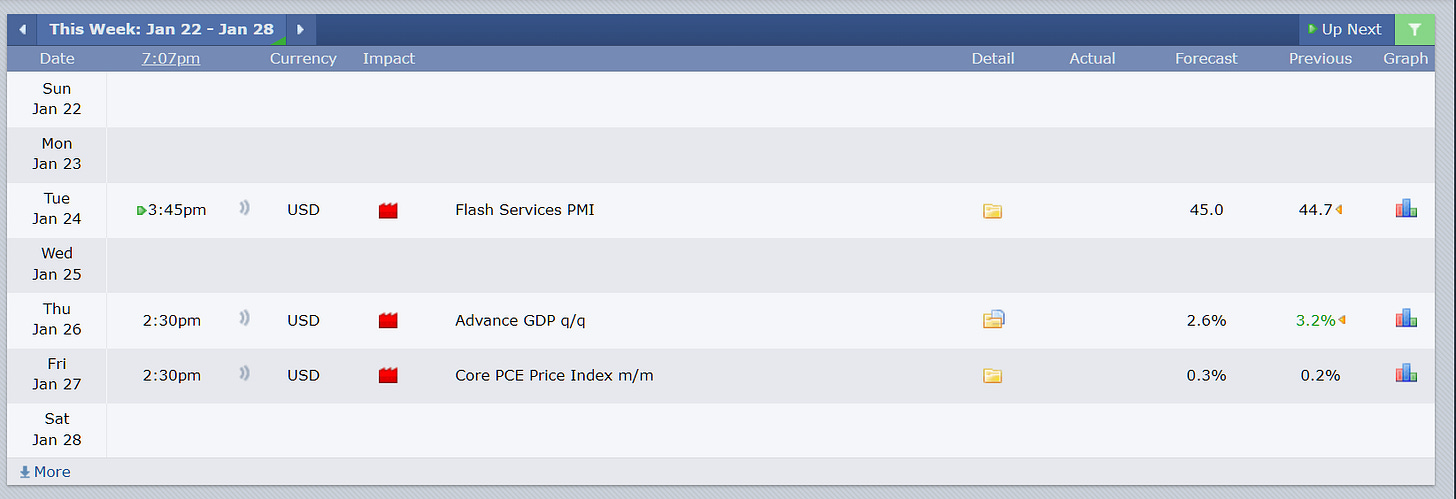This screenshot has height=499, width=1456.
Task: Open the calendar filter funnel icon
Action: pyautogui.click(x=1414, y=30)
